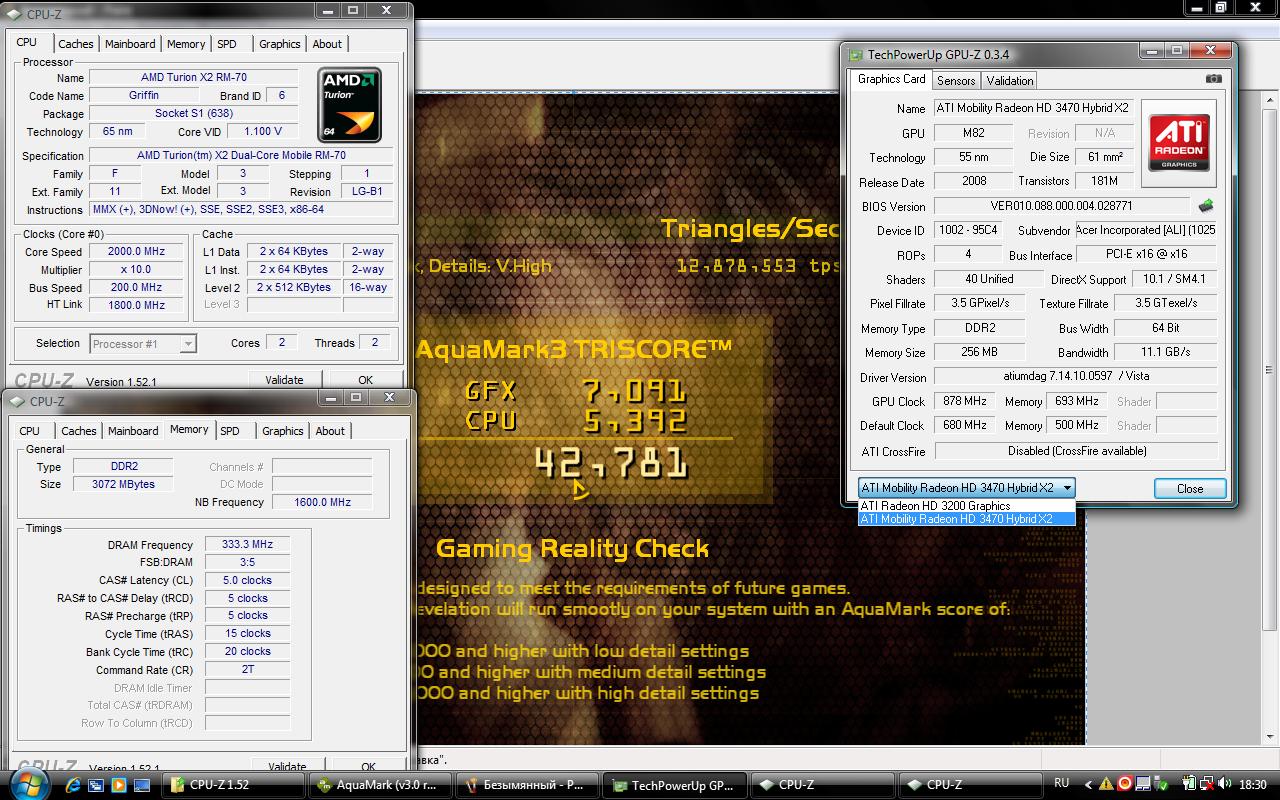Click the ATI Radeon Graphics logo
This screenshot has height=800, width=1280.
pos(1179,142)
